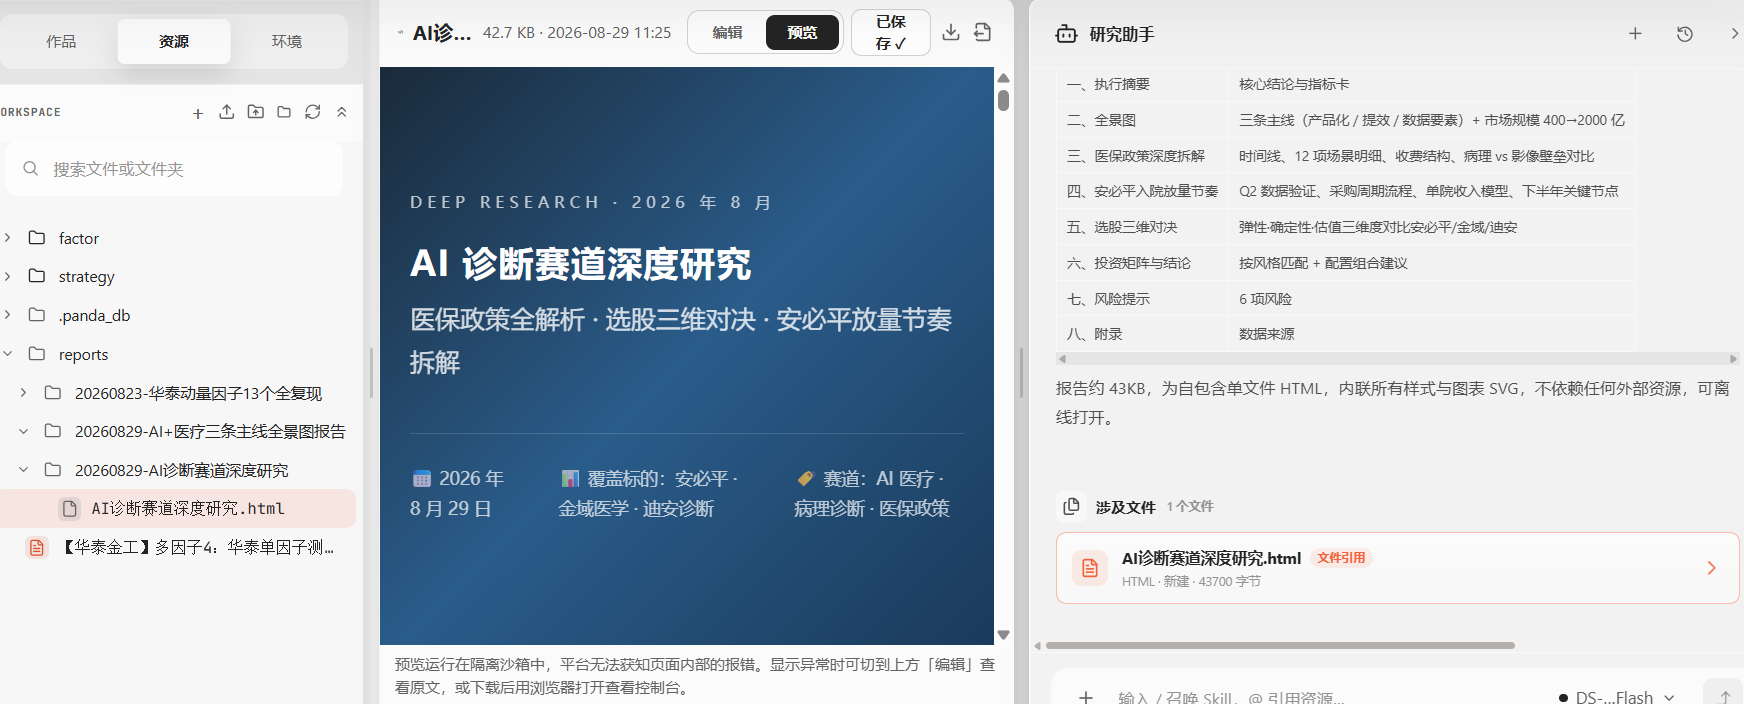Click the .panda_db folder icon
1744x704 pixels.
pos(37,314)
